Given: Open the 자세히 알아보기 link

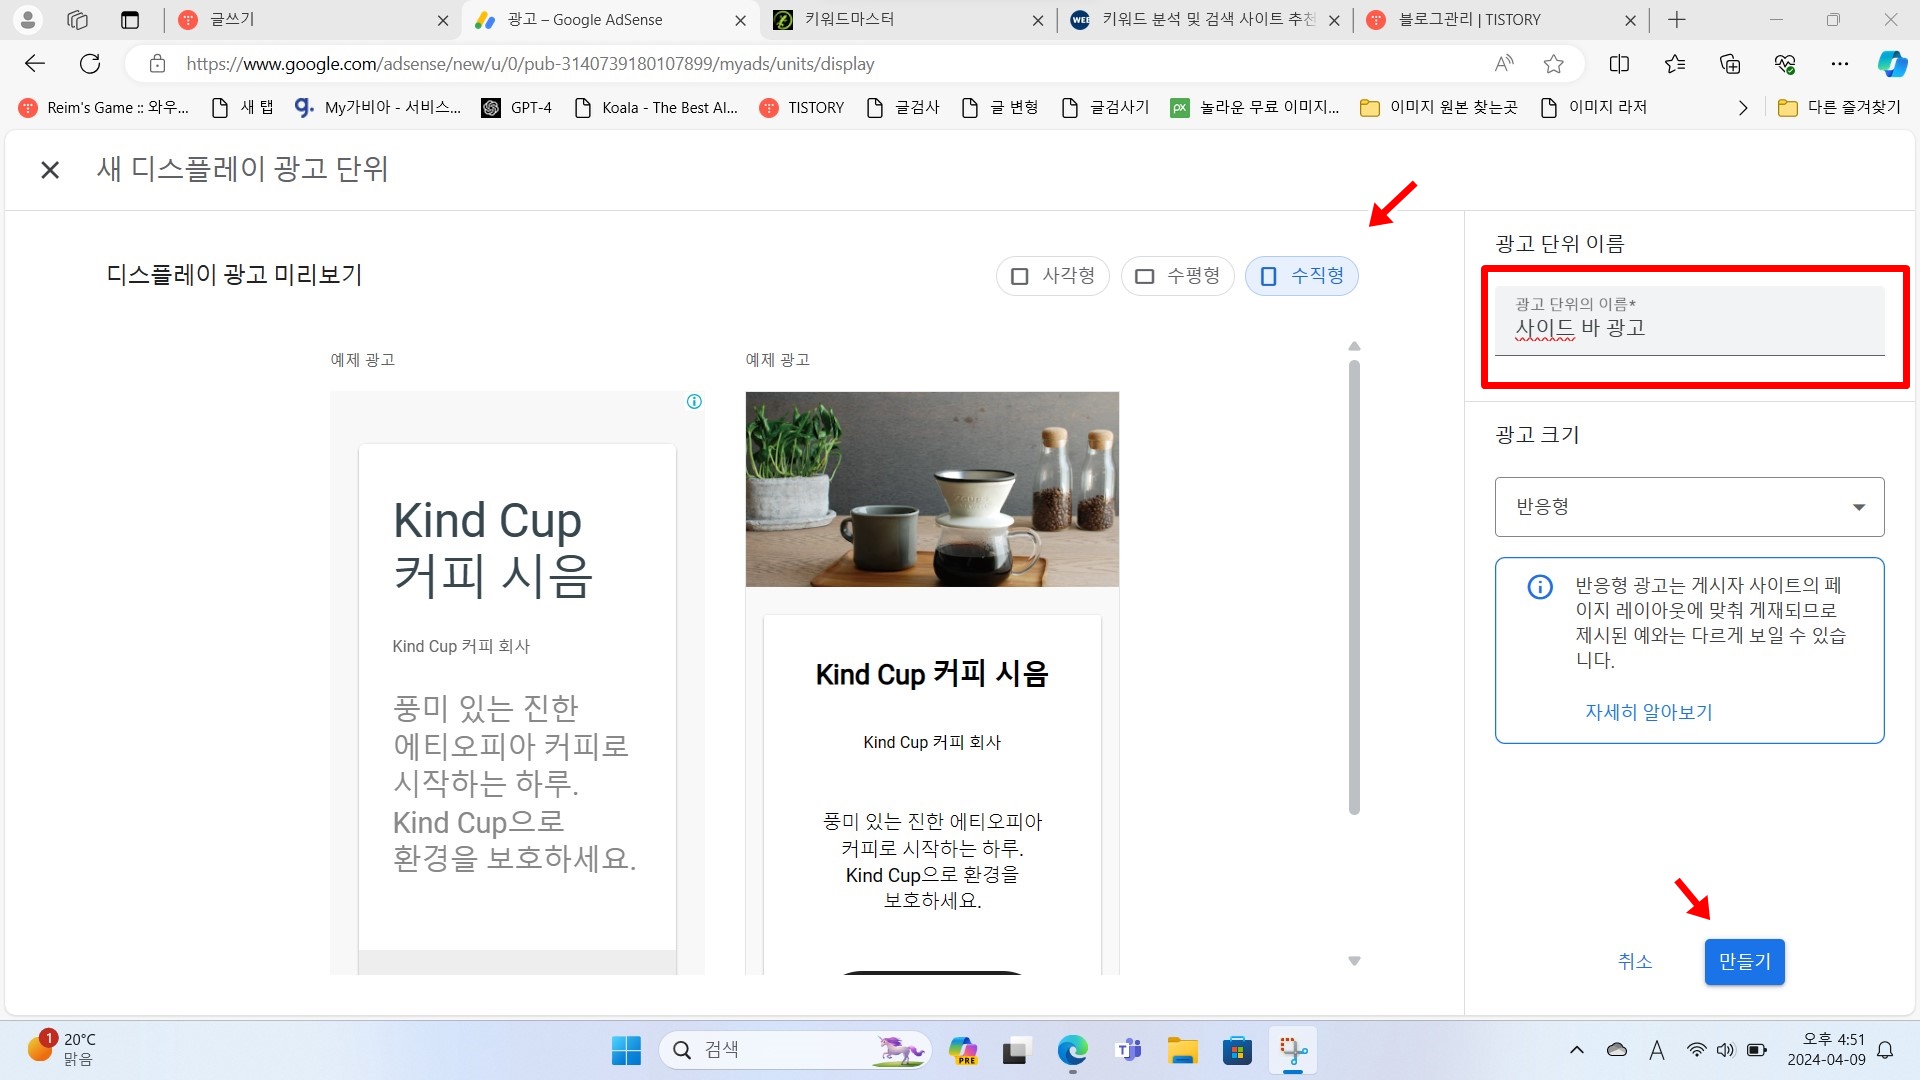Looking at the screenshot, I should [1648, 712].
